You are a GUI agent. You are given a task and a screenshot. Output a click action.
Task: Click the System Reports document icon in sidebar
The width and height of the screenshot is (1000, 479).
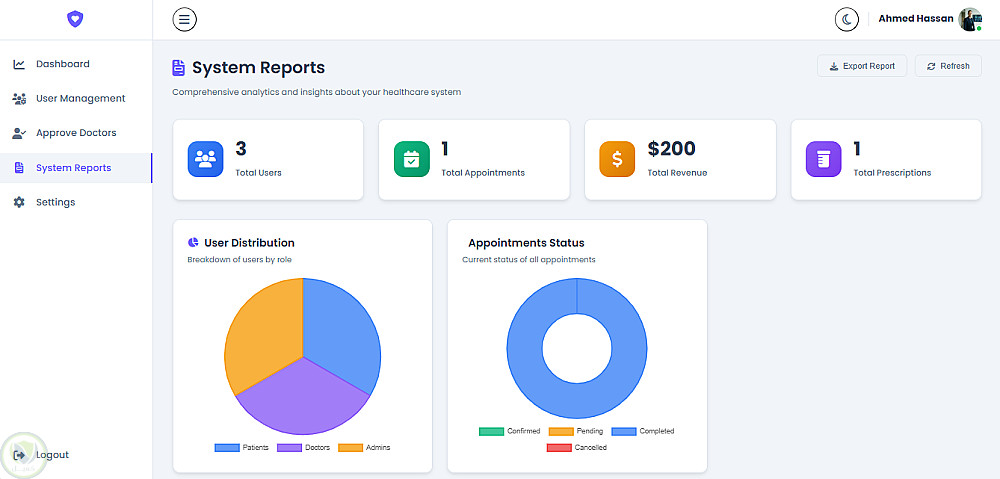(x=19, y=168)
